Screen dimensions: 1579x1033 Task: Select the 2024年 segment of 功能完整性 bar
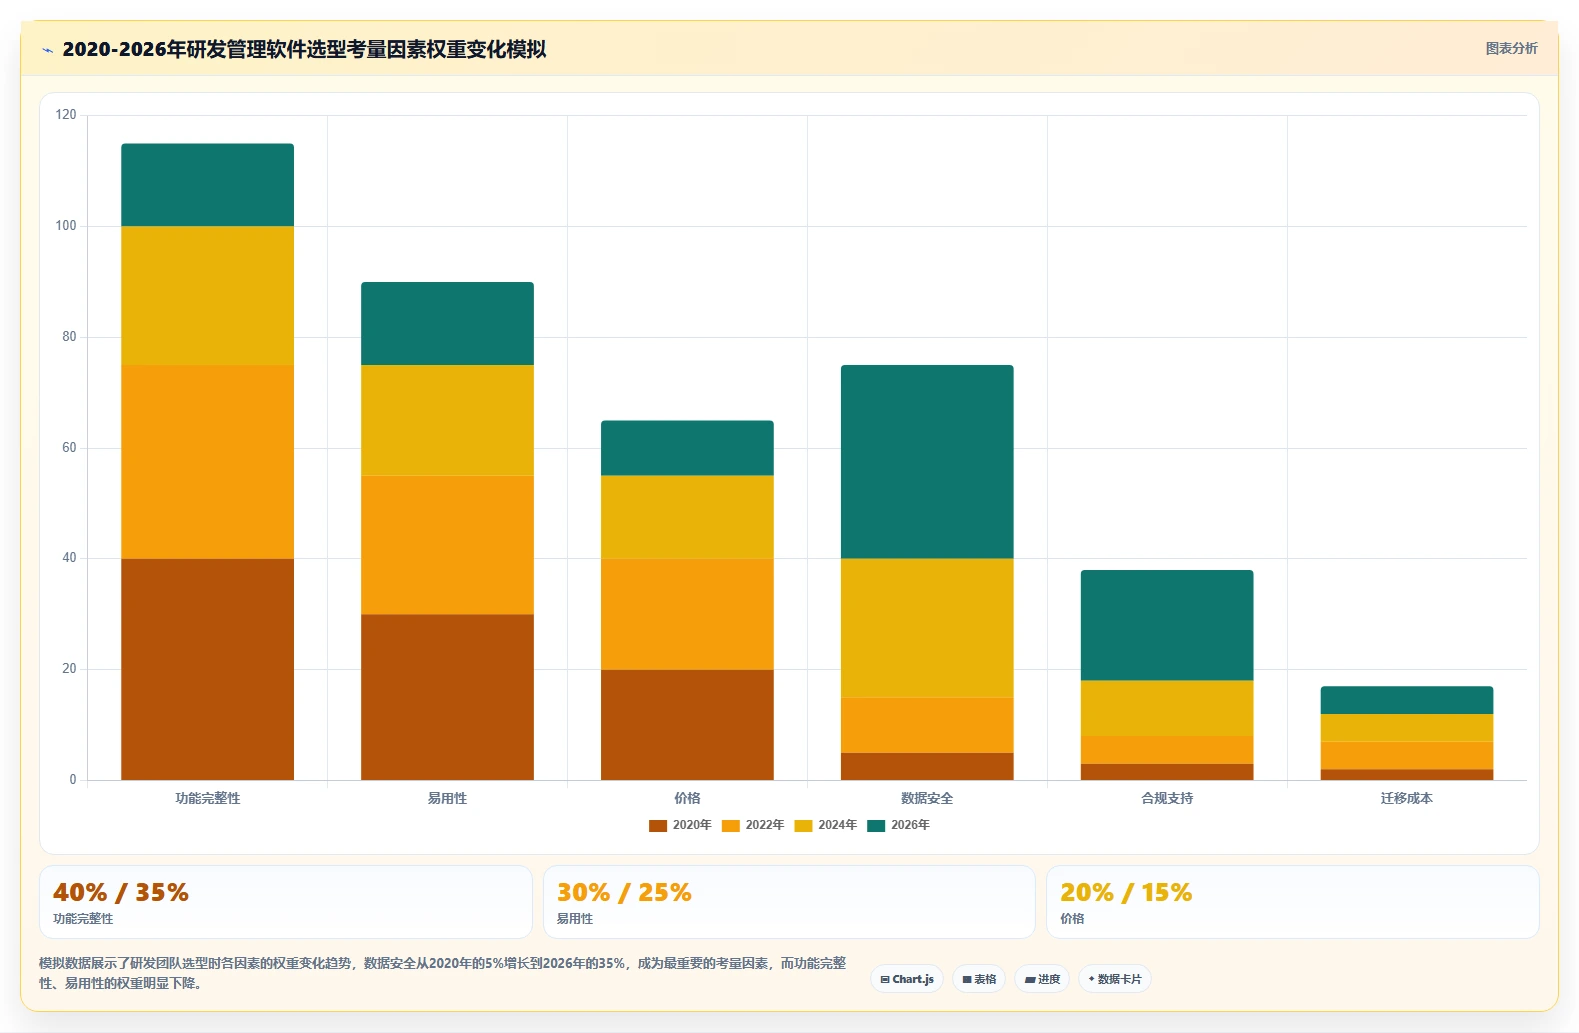[208, 296]
